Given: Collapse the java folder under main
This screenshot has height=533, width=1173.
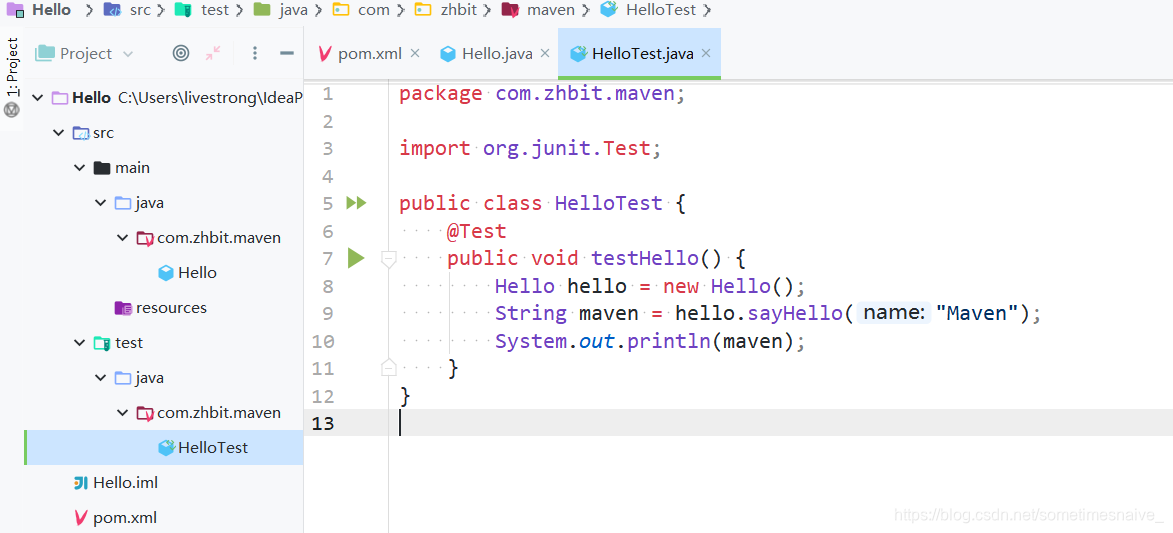Looking at the screenshot, I should (x=100, y=203).
